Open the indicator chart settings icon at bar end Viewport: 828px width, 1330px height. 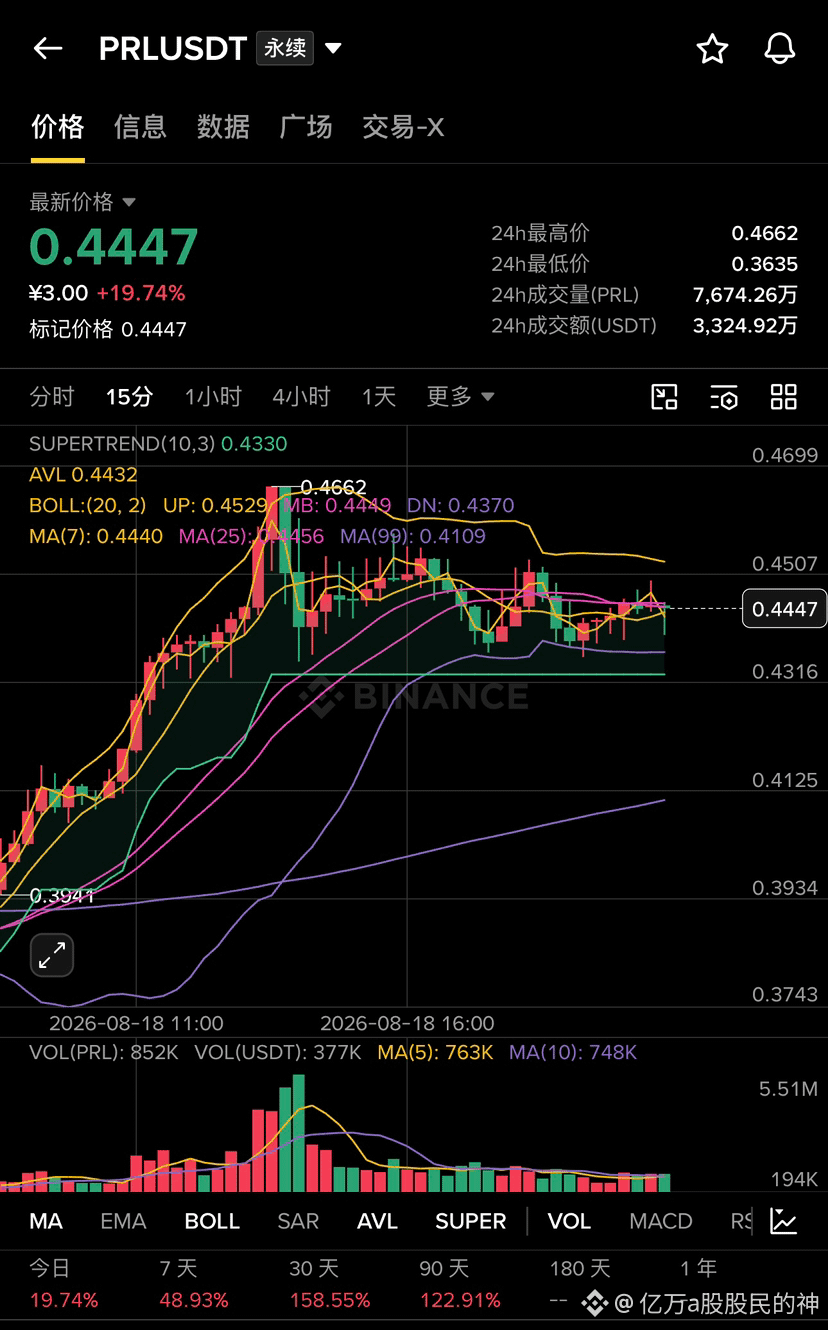tap(784, 1221)
